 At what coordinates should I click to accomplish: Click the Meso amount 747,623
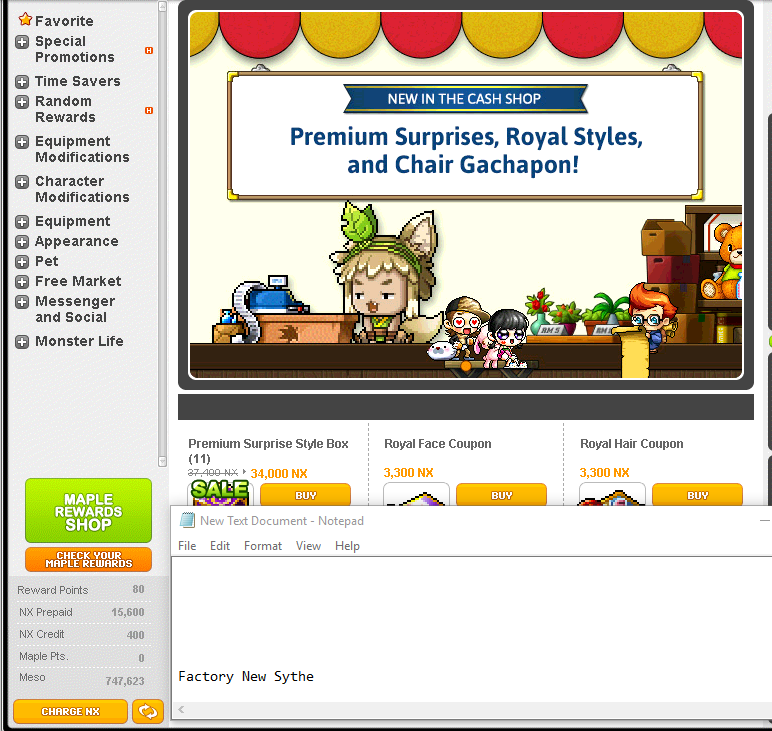125,681
